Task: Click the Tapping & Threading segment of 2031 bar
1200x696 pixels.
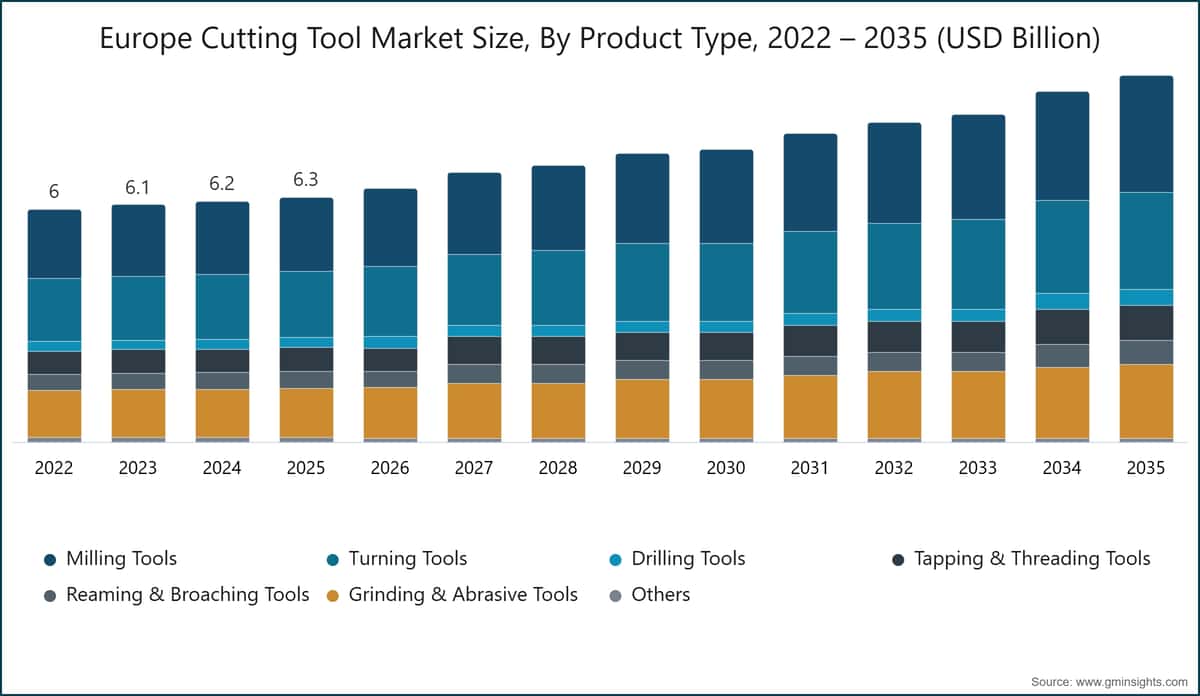Action: 810,341
